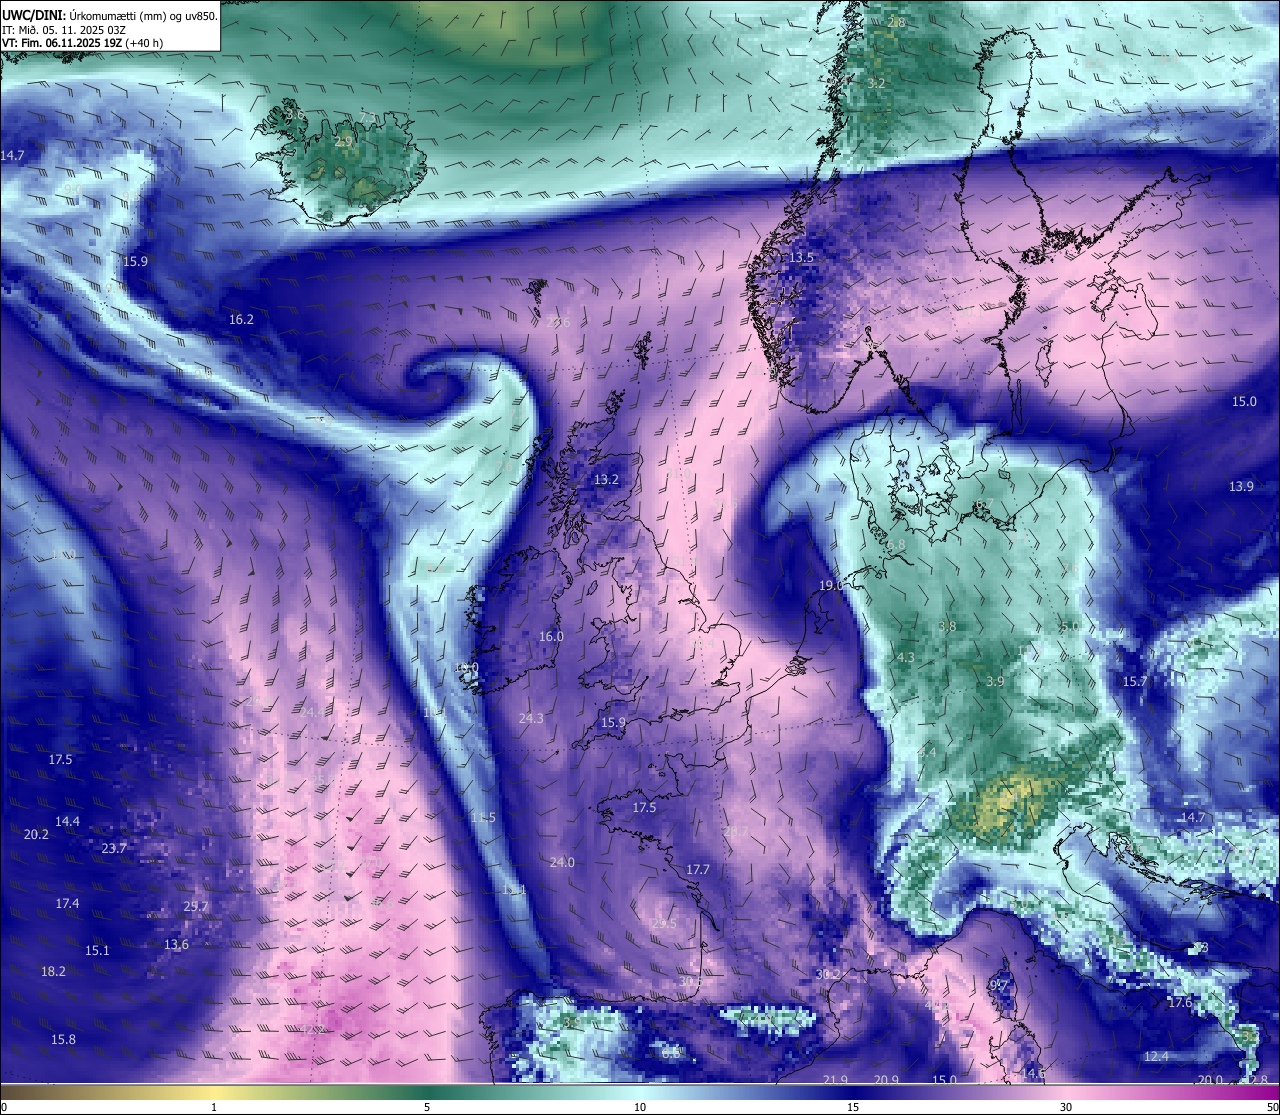Viewport: 1280px width, 1115px height.
Task: Click the 3.2 value over northern Scandinavia
Action: [876, 84]
